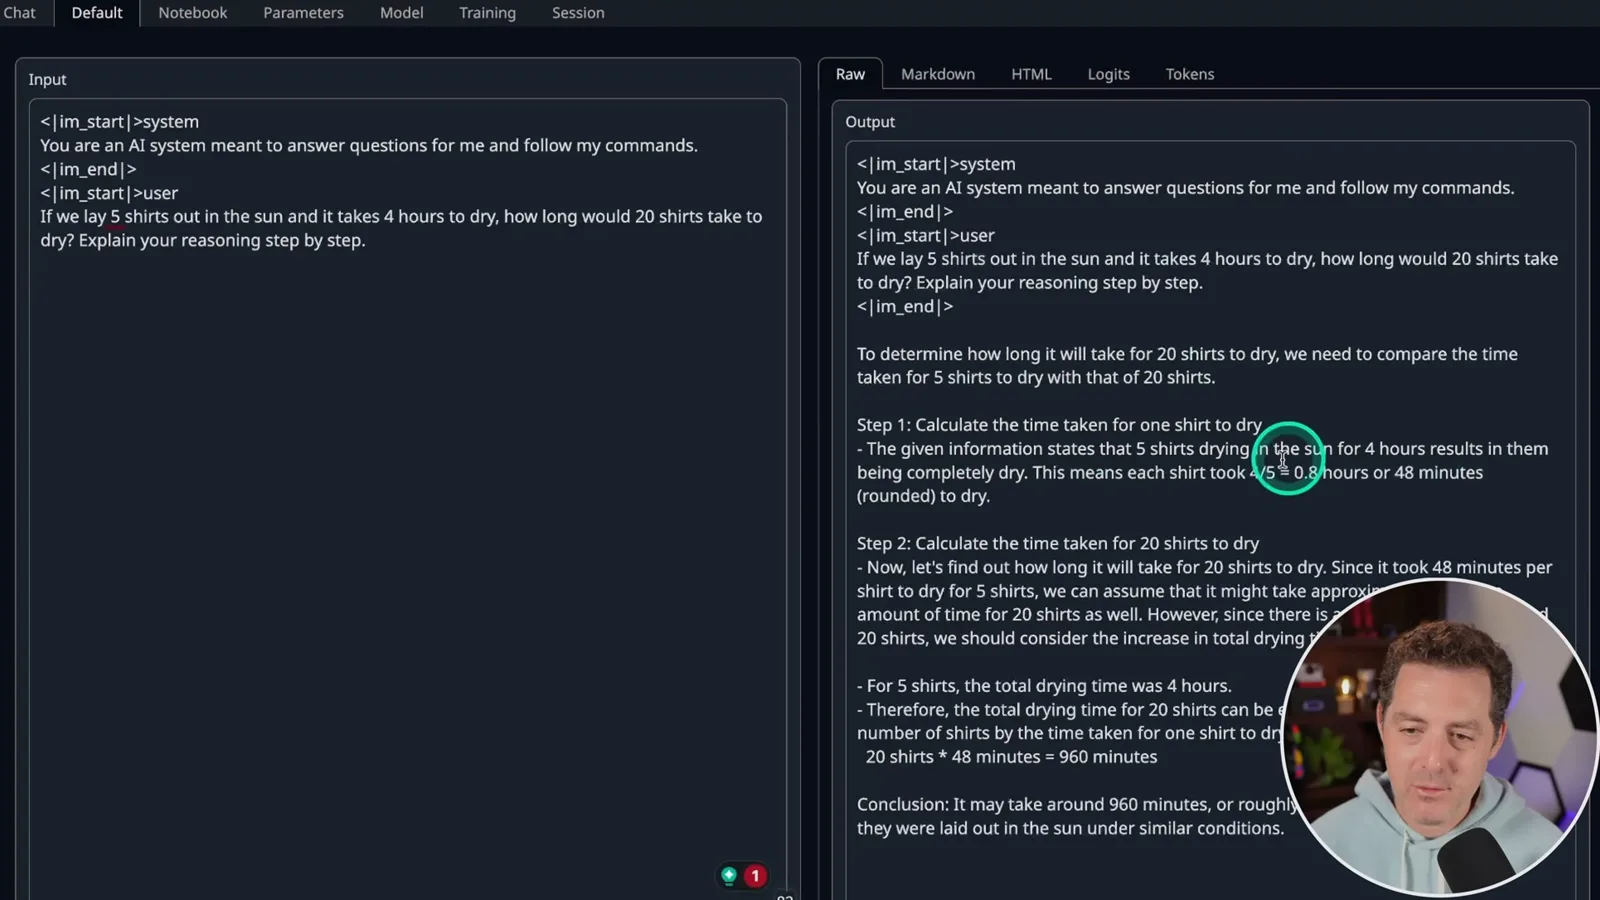The image size is (1600, 900).
Task: Open the Model tab
Action: [402, 13]
